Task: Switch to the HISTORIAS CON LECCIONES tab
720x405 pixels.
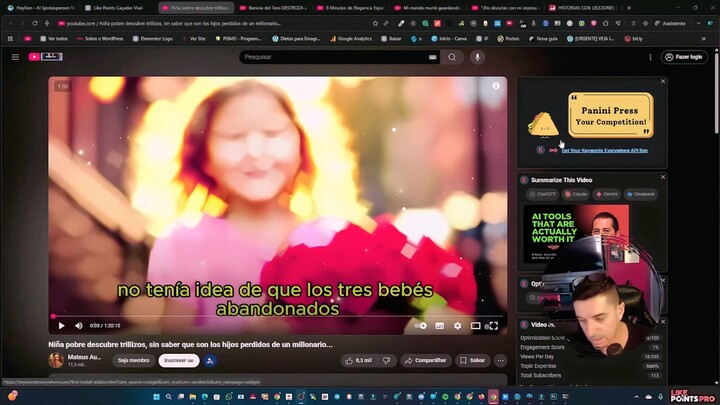Action: 583,8
